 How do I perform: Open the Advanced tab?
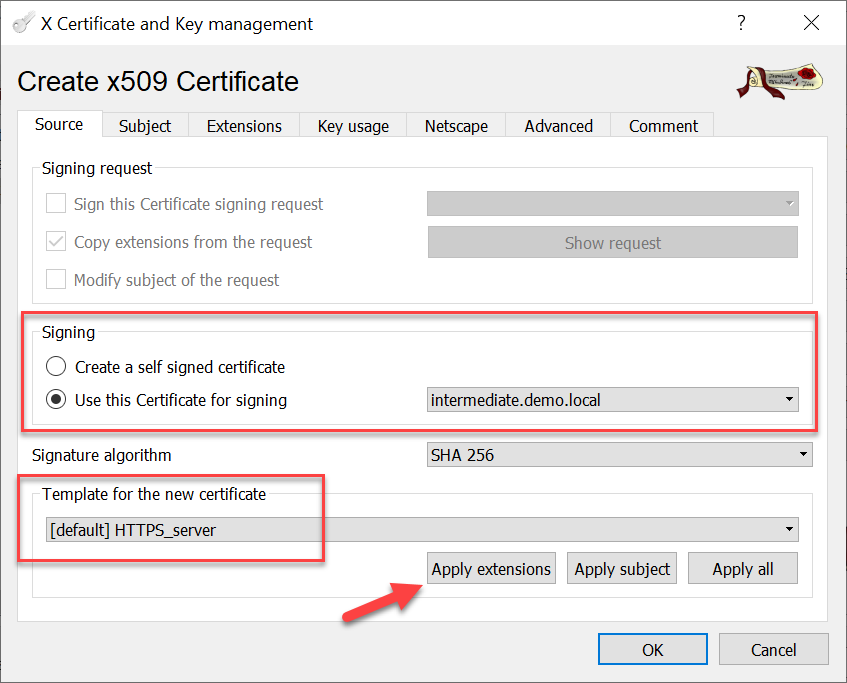(x=558, y=126)
